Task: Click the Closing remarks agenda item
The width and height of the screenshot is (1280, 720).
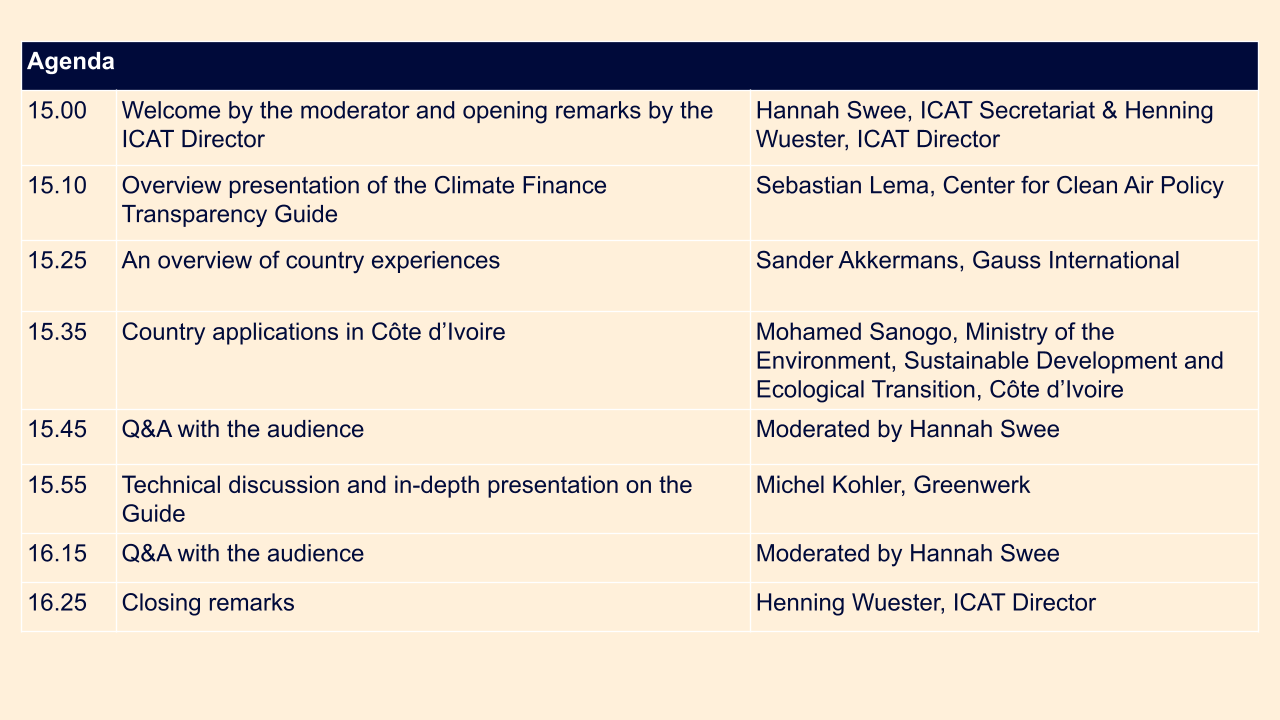Action: 208,603
